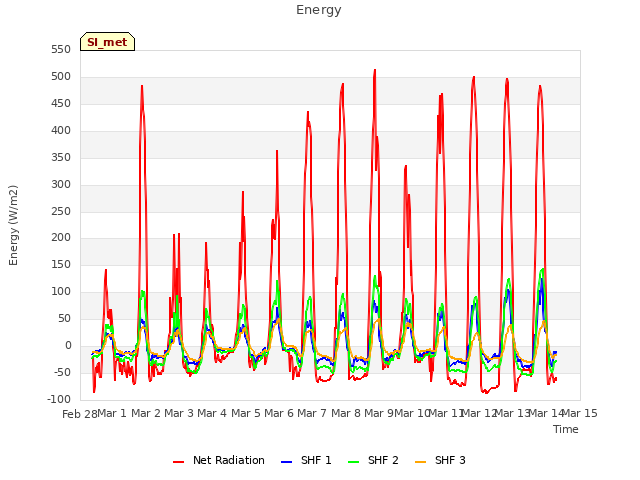
Task: Click the blue SHF 1 legend swatch
Action: (x=287, y=462)
